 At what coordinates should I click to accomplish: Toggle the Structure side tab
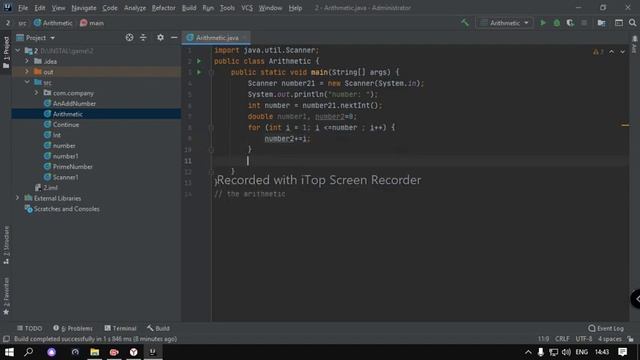(x=6, y=245)
